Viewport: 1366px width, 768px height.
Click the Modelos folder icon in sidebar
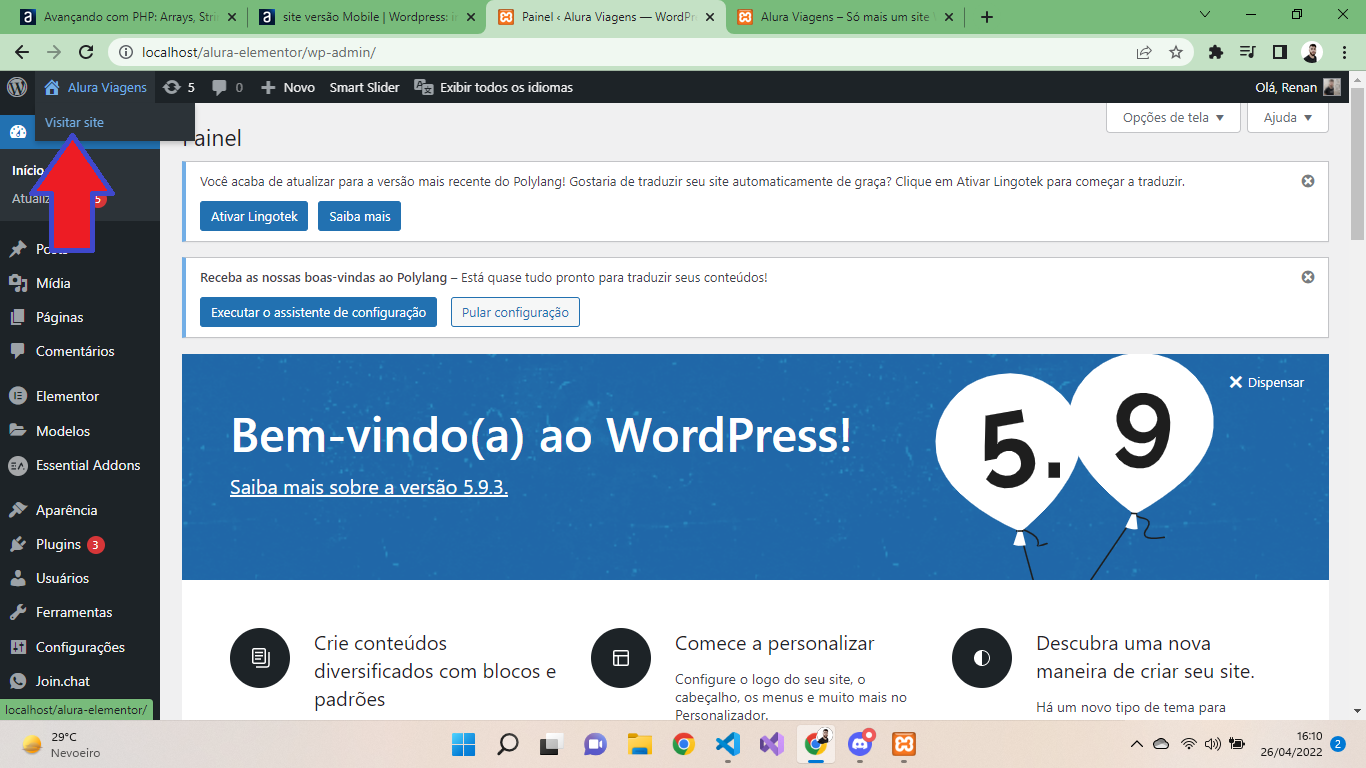18,431
